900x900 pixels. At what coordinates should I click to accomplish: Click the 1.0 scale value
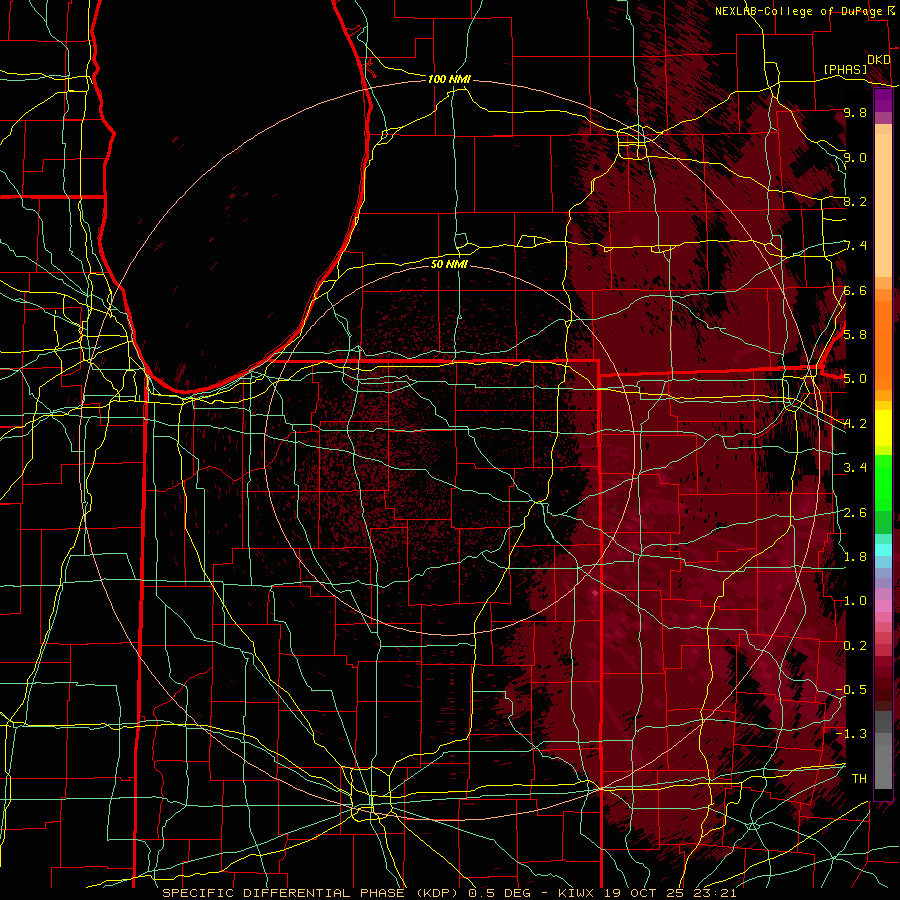pyautogui.click(x=855, y=601)
